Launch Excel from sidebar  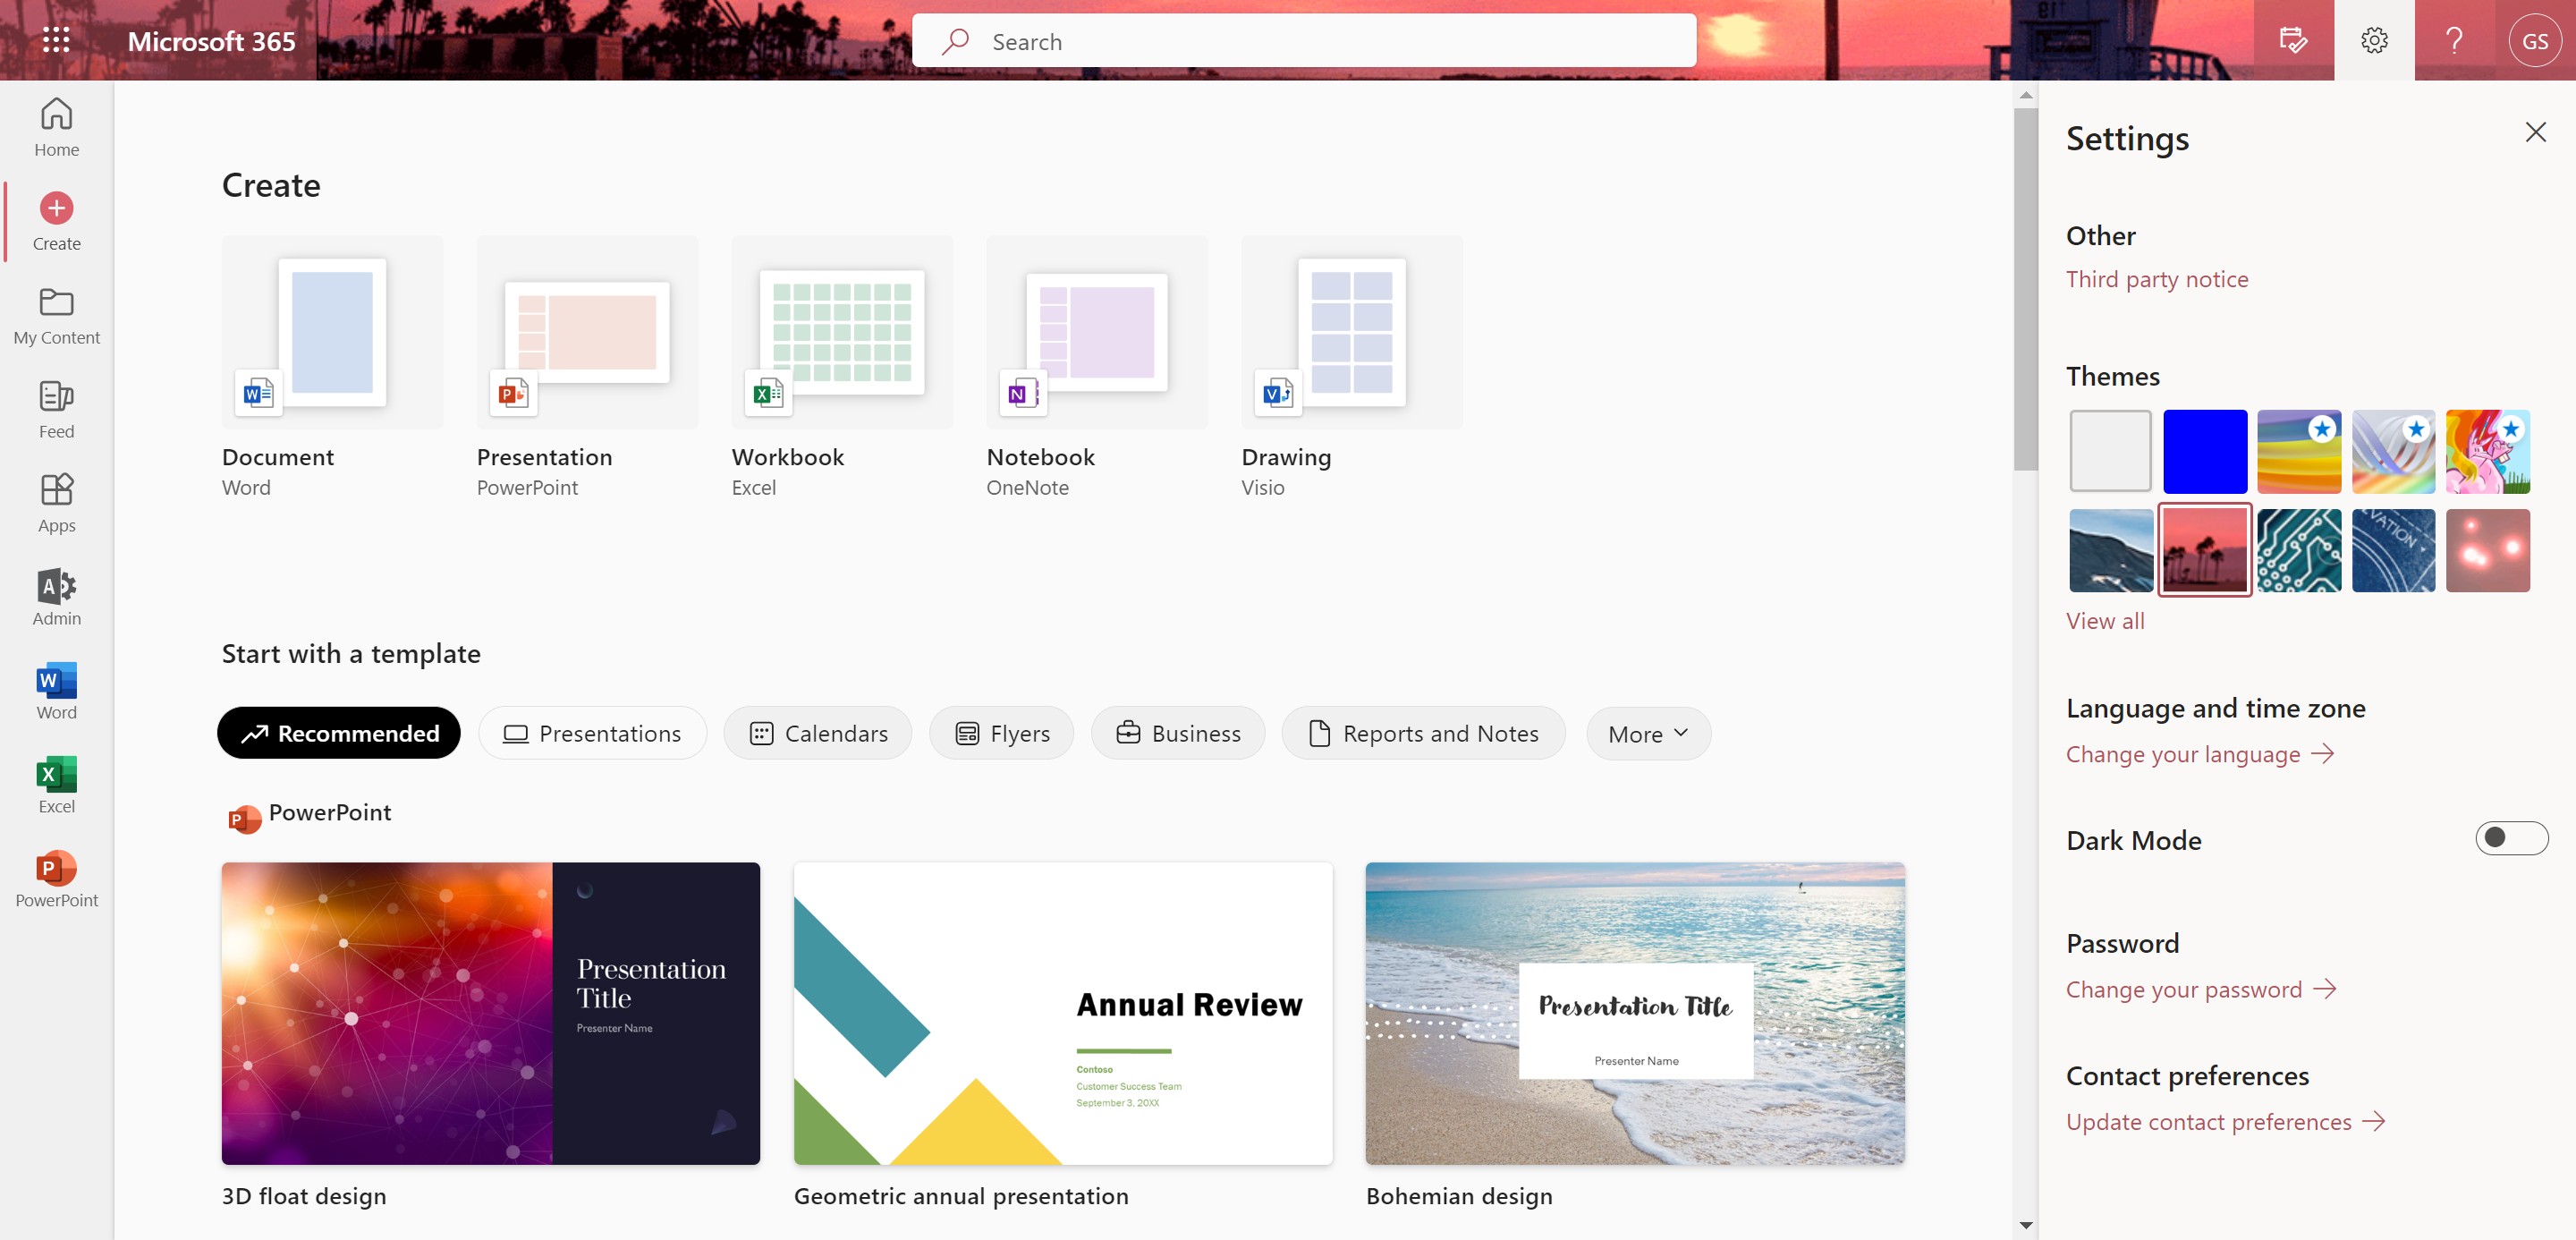point(56,784)
